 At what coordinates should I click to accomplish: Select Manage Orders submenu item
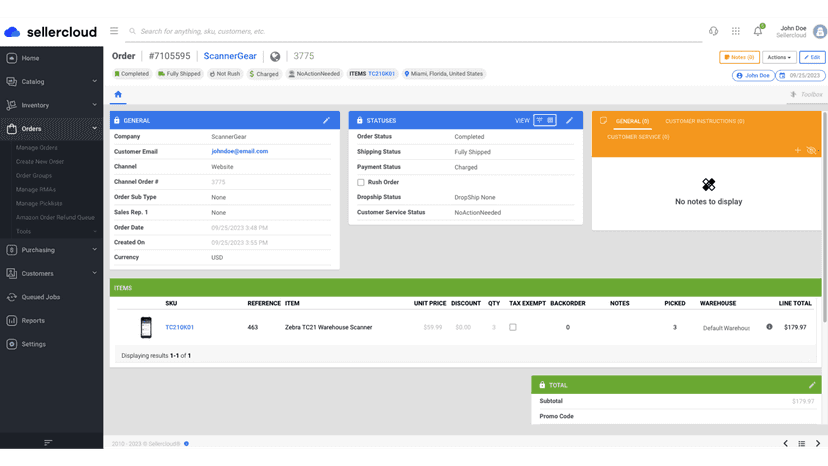coord(36,147)
